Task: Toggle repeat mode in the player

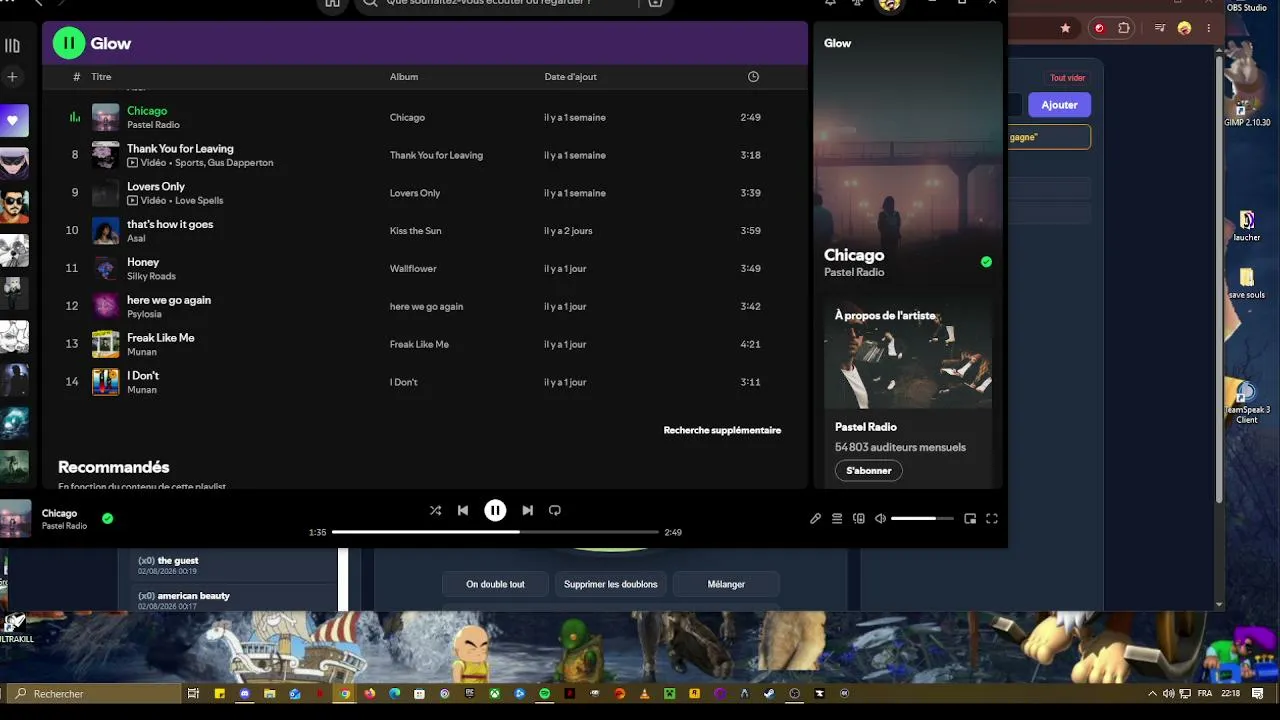Action: pos(555,510)
